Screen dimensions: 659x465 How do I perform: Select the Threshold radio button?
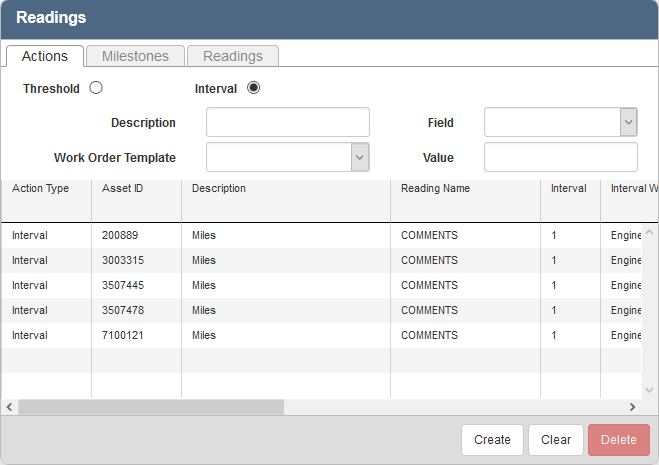coord(96,88)
